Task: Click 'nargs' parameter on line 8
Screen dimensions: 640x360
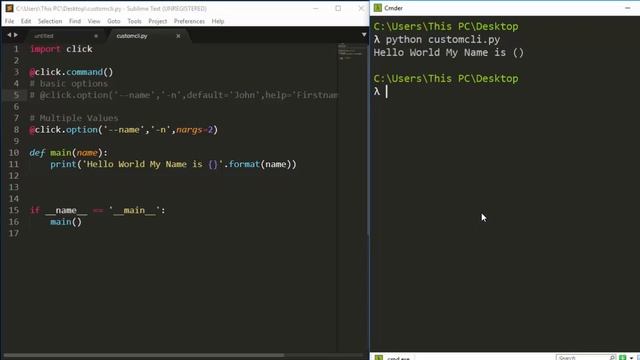Action: 189,130
